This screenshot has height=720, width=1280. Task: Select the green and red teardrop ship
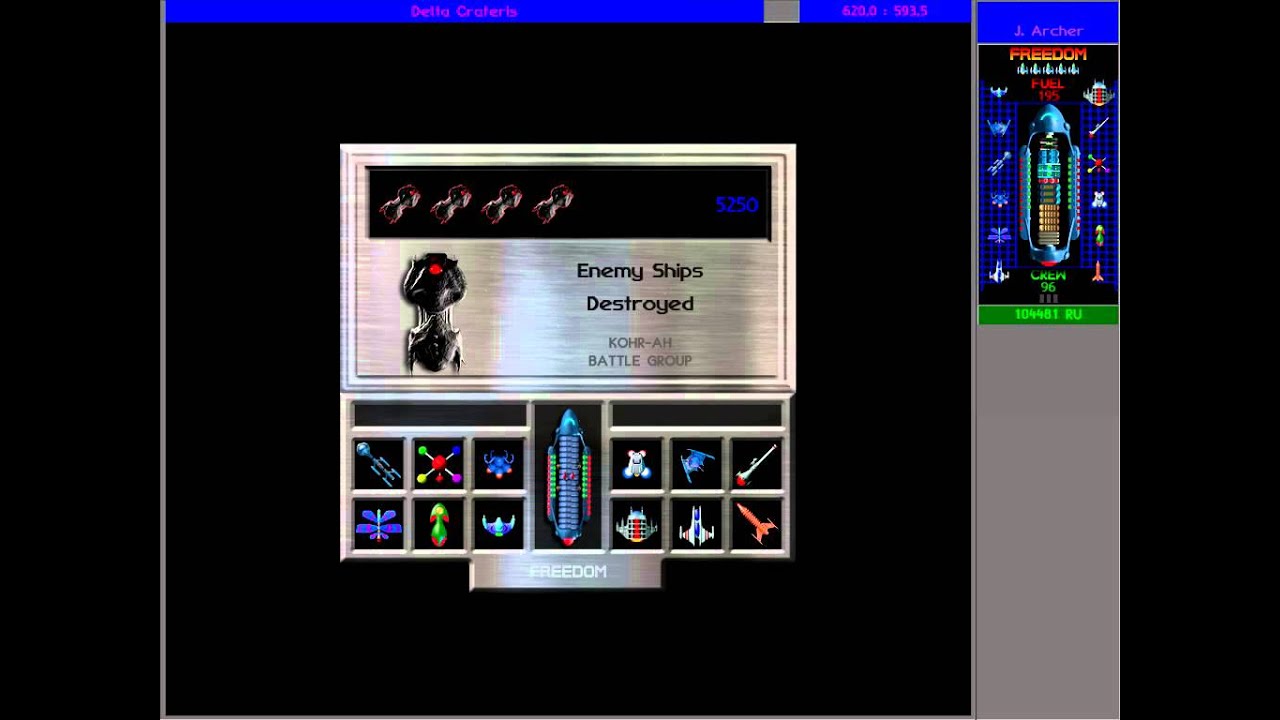[439, 524]
